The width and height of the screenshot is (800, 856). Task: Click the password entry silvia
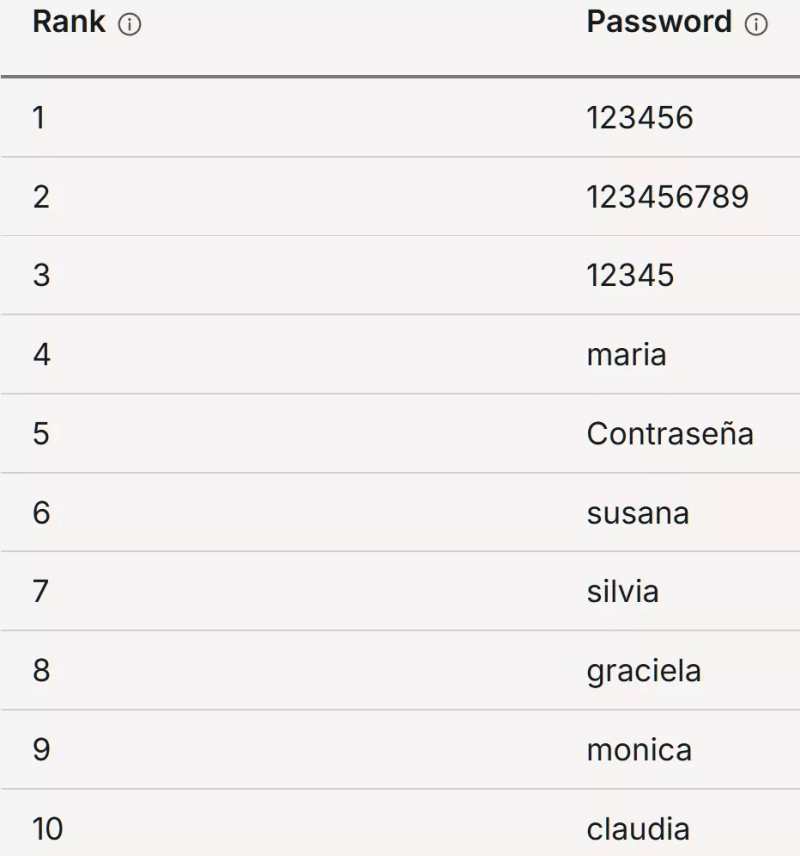pyautogui.click(x=622, y=592)
